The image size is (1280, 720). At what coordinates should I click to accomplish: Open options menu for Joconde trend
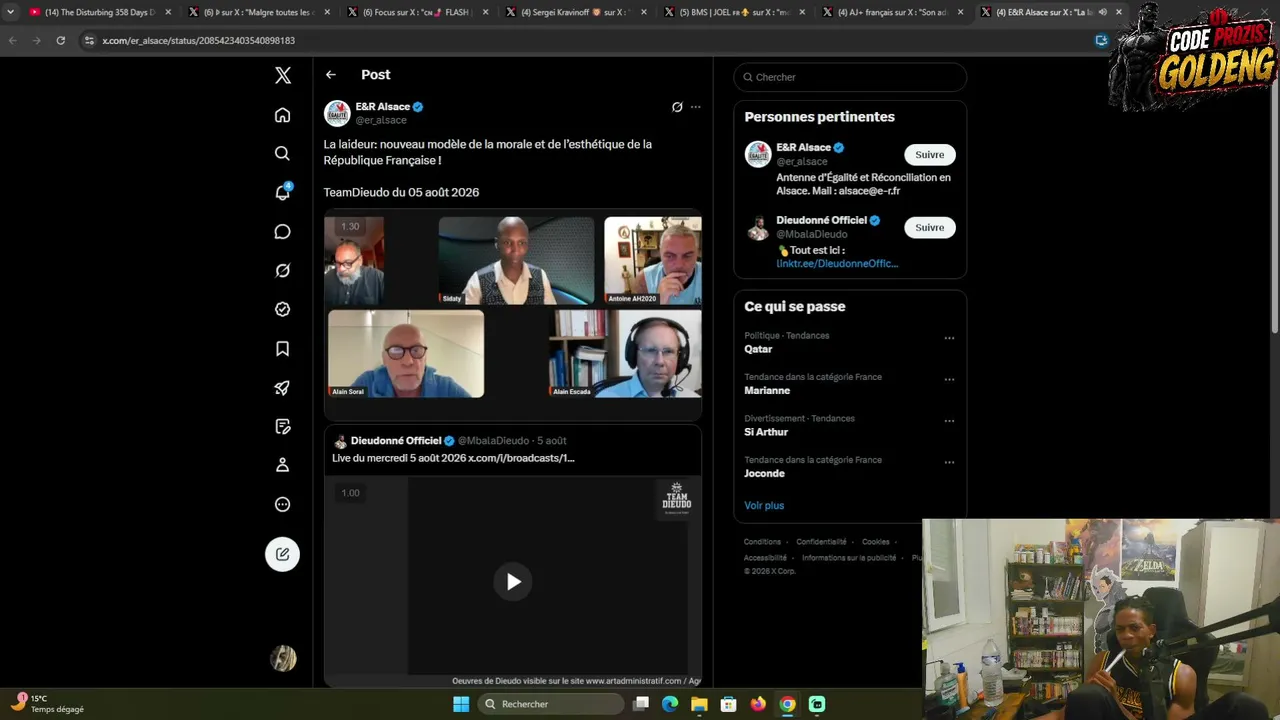(949, 463)
